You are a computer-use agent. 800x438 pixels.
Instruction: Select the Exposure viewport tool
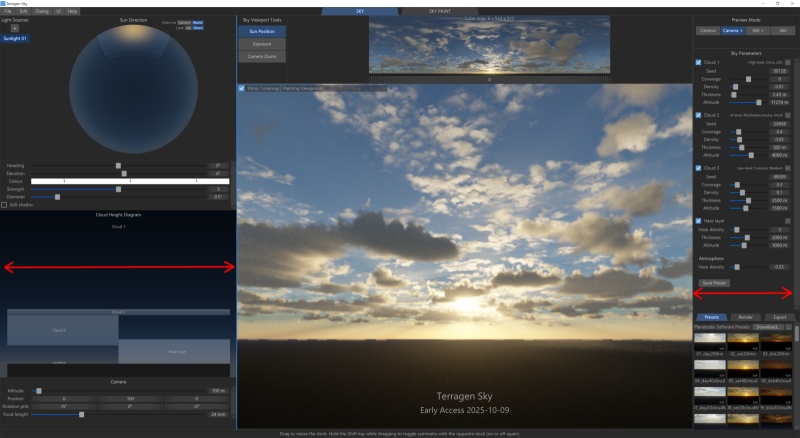coord(263,44)
